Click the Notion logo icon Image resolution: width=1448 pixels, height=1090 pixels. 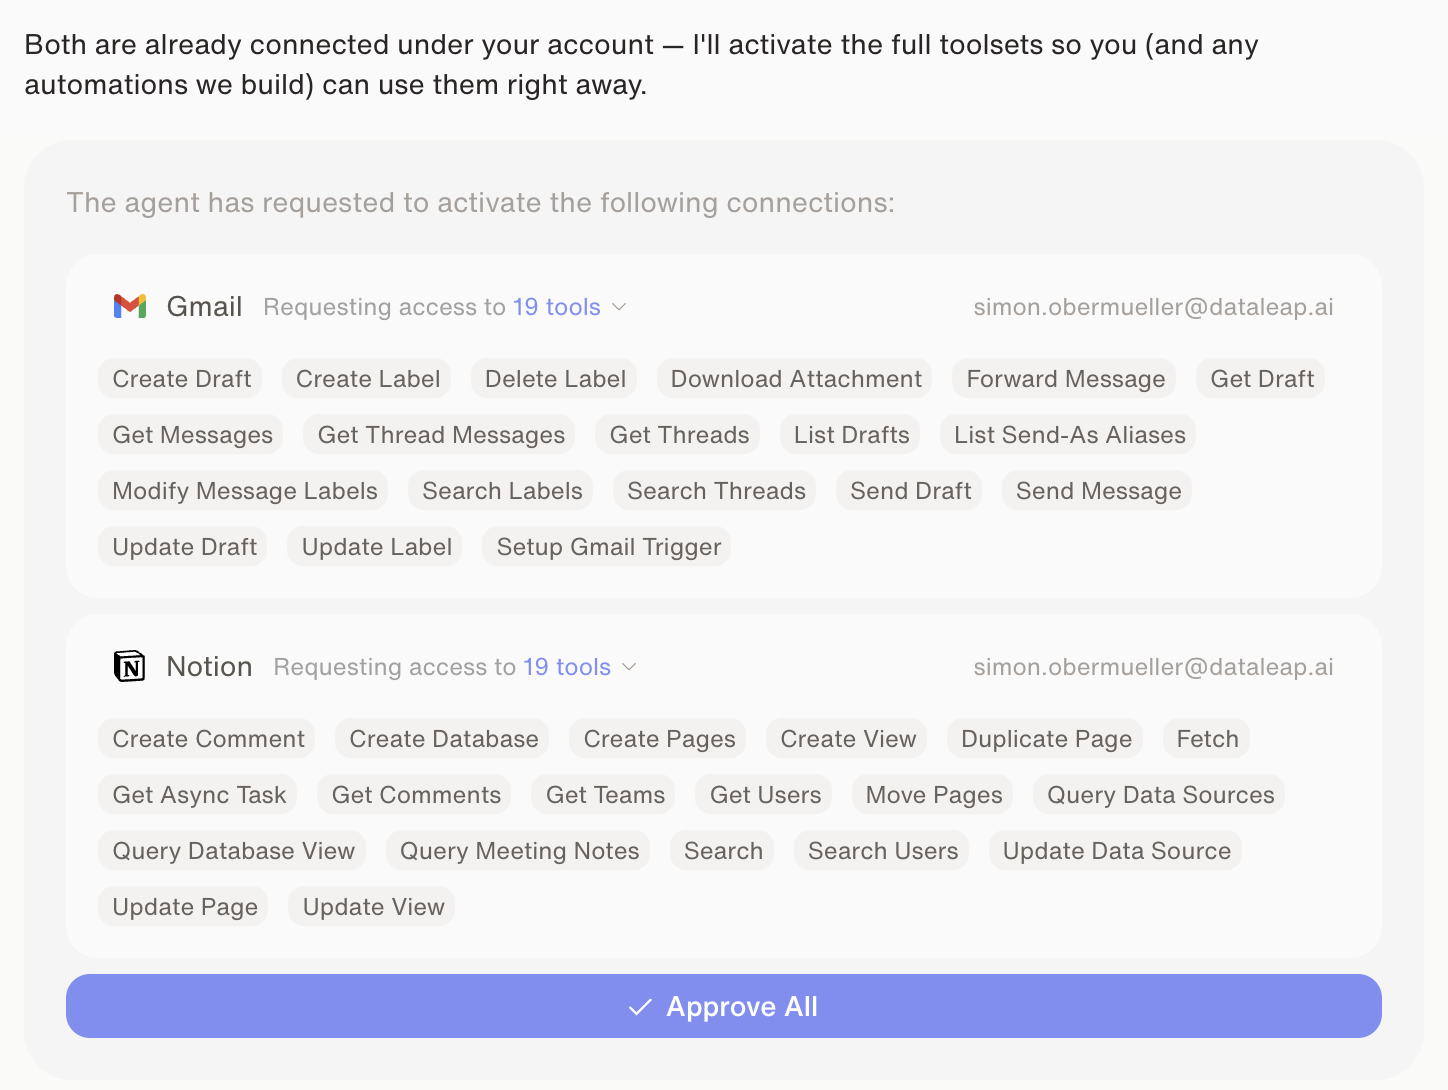(130, 666)
